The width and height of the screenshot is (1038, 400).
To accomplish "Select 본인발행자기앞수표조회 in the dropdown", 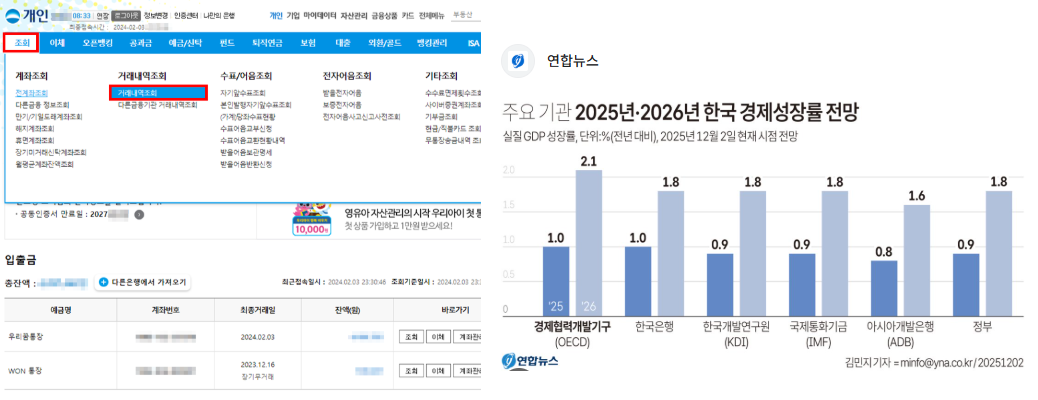I will point(256,105).
